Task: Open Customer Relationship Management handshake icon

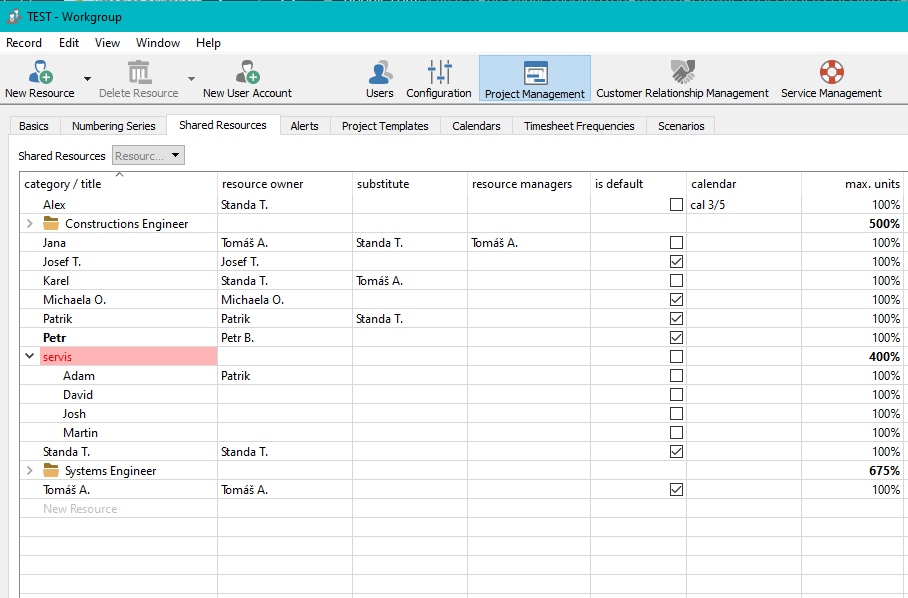Action: tap(683, 72)
